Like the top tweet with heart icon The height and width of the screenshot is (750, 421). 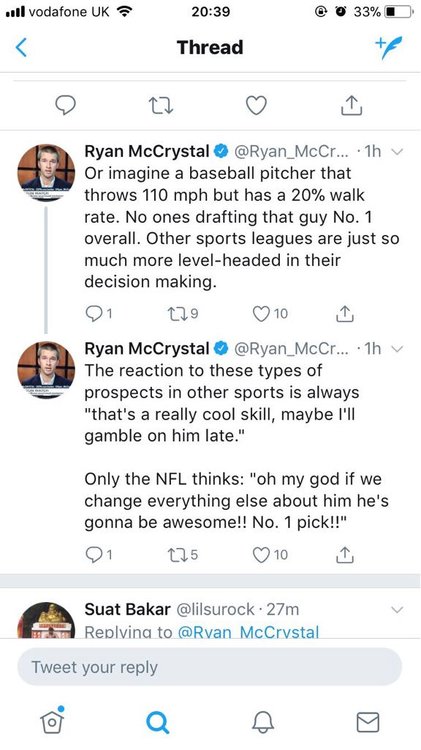pos(256,105)
